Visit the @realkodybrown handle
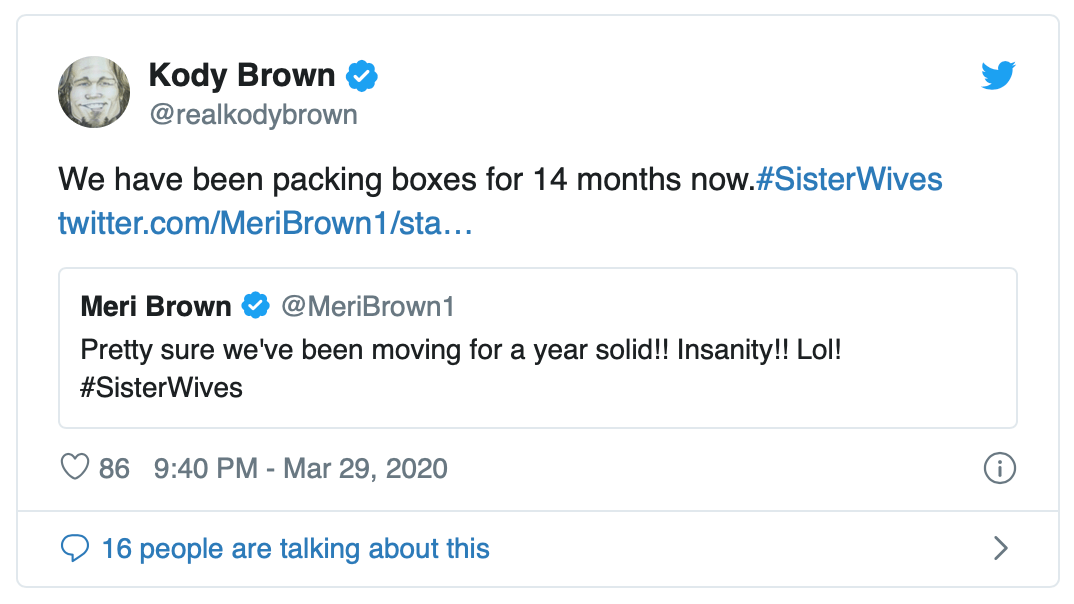Screen dimensions: 1074x604 [253, 115]
